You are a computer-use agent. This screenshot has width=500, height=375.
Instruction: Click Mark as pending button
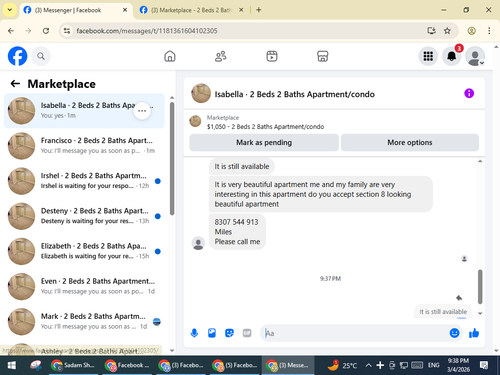pyautogui.click(x=264, y=143)
